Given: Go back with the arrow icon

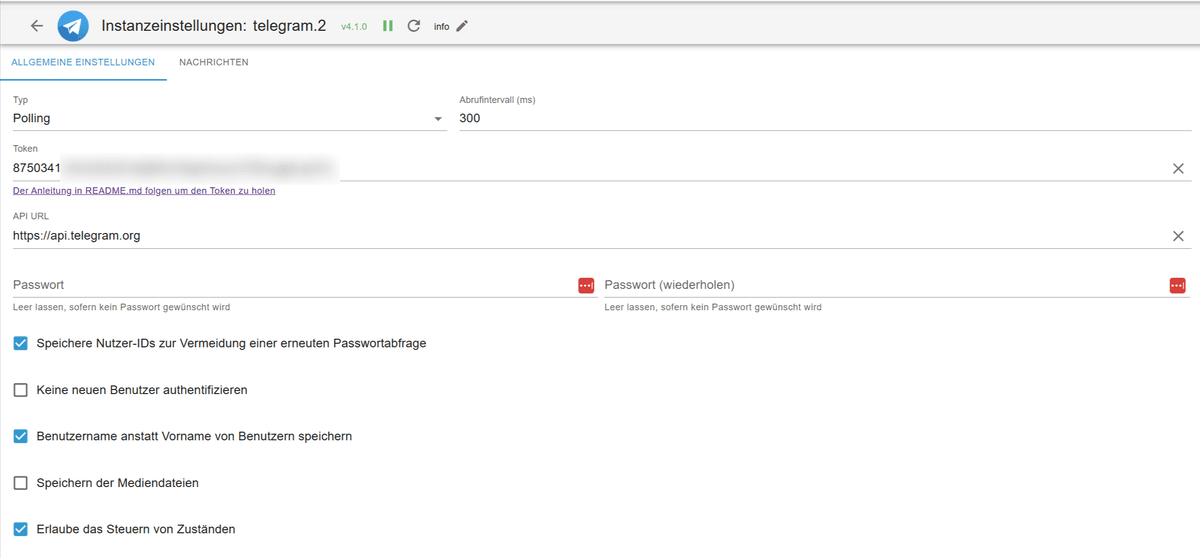Looking at the screenshot, I should [37, 26].
